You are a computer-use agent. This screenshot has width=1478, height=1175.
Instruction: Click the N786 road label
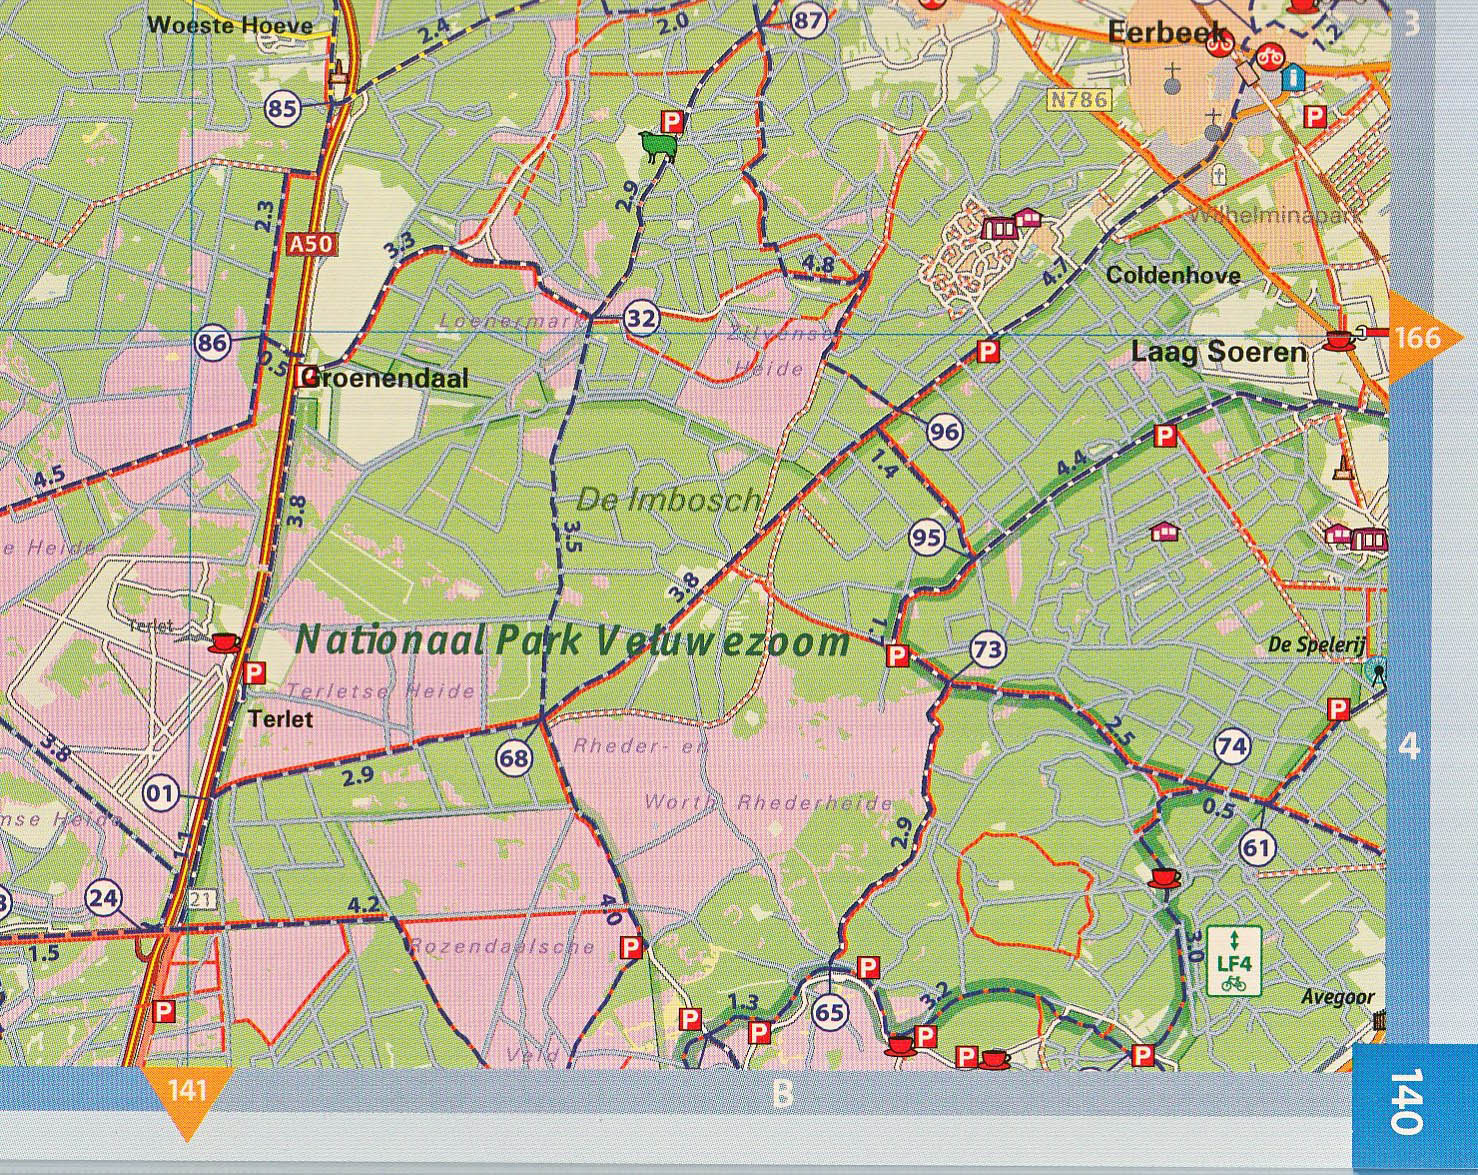[1079, 100]
